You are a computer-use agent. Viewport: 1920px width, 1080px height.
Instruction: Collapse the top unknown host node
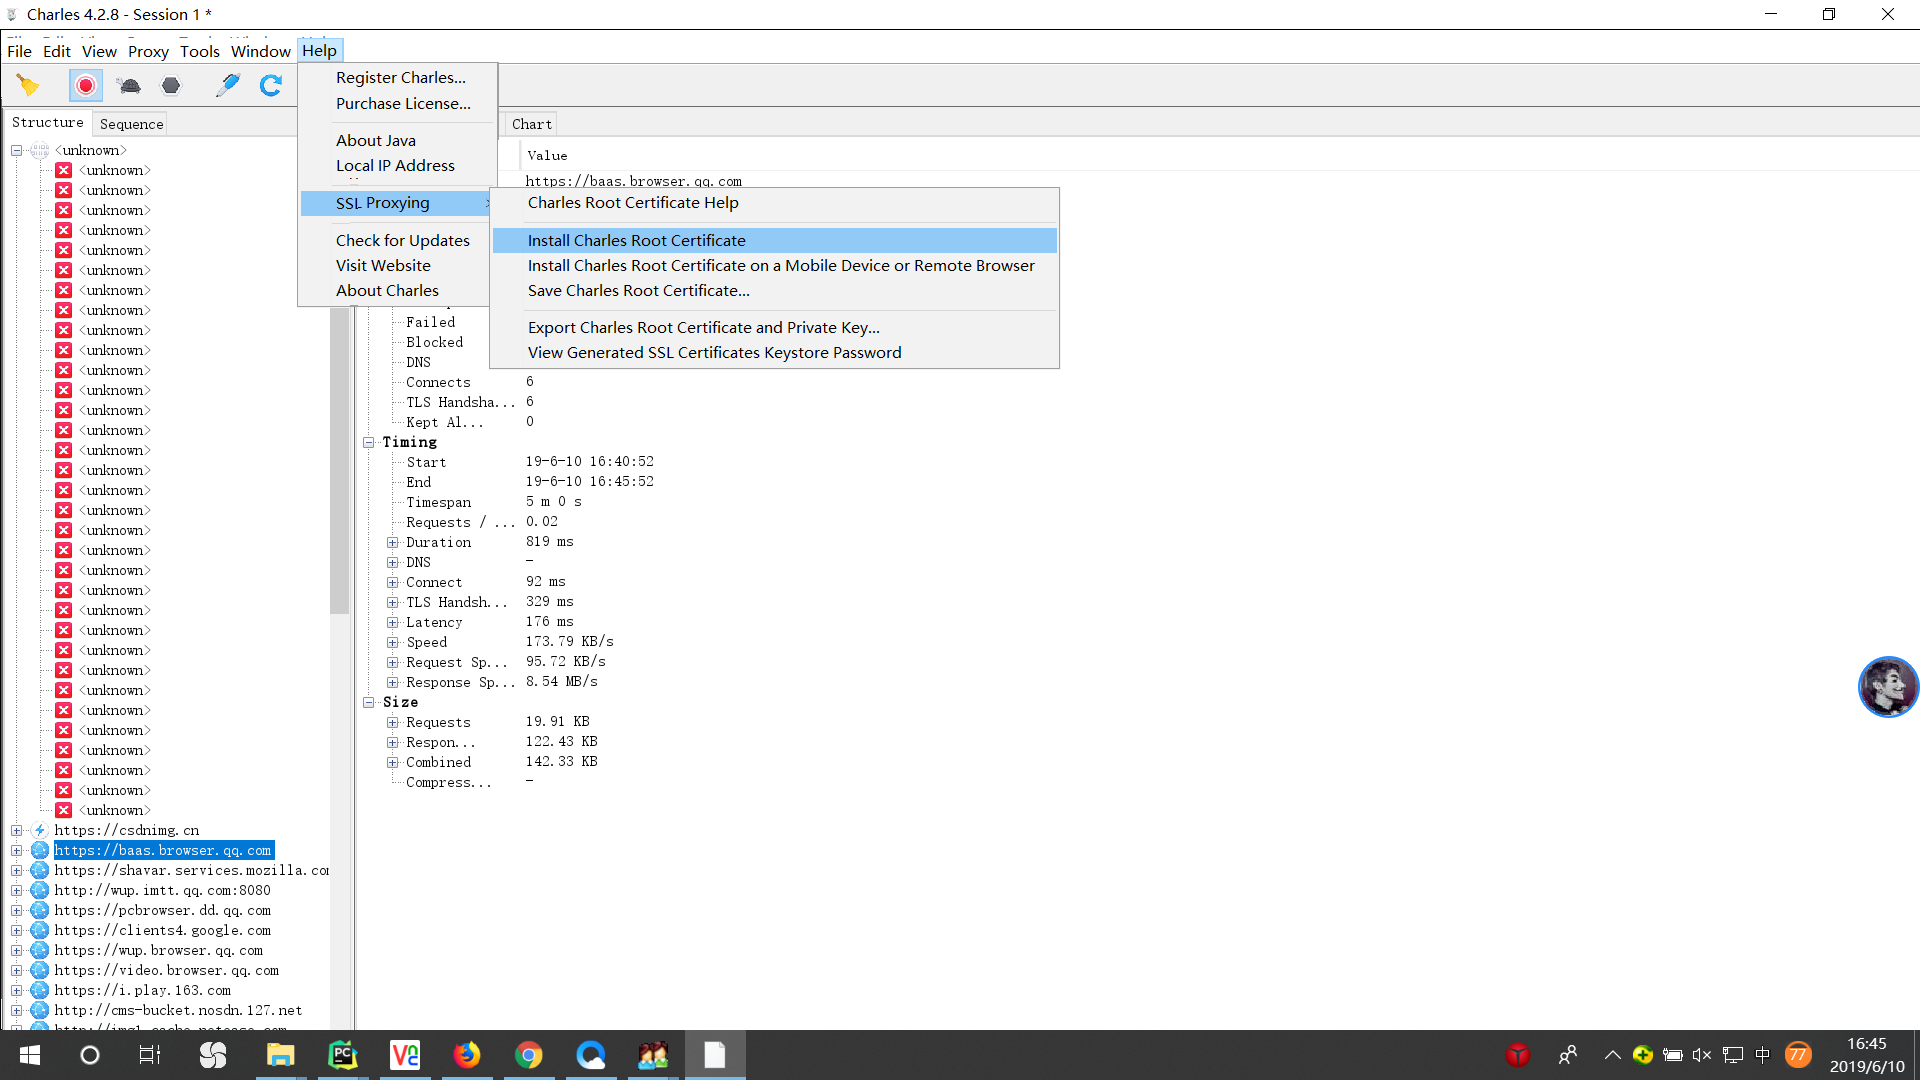tap(17, 150)
